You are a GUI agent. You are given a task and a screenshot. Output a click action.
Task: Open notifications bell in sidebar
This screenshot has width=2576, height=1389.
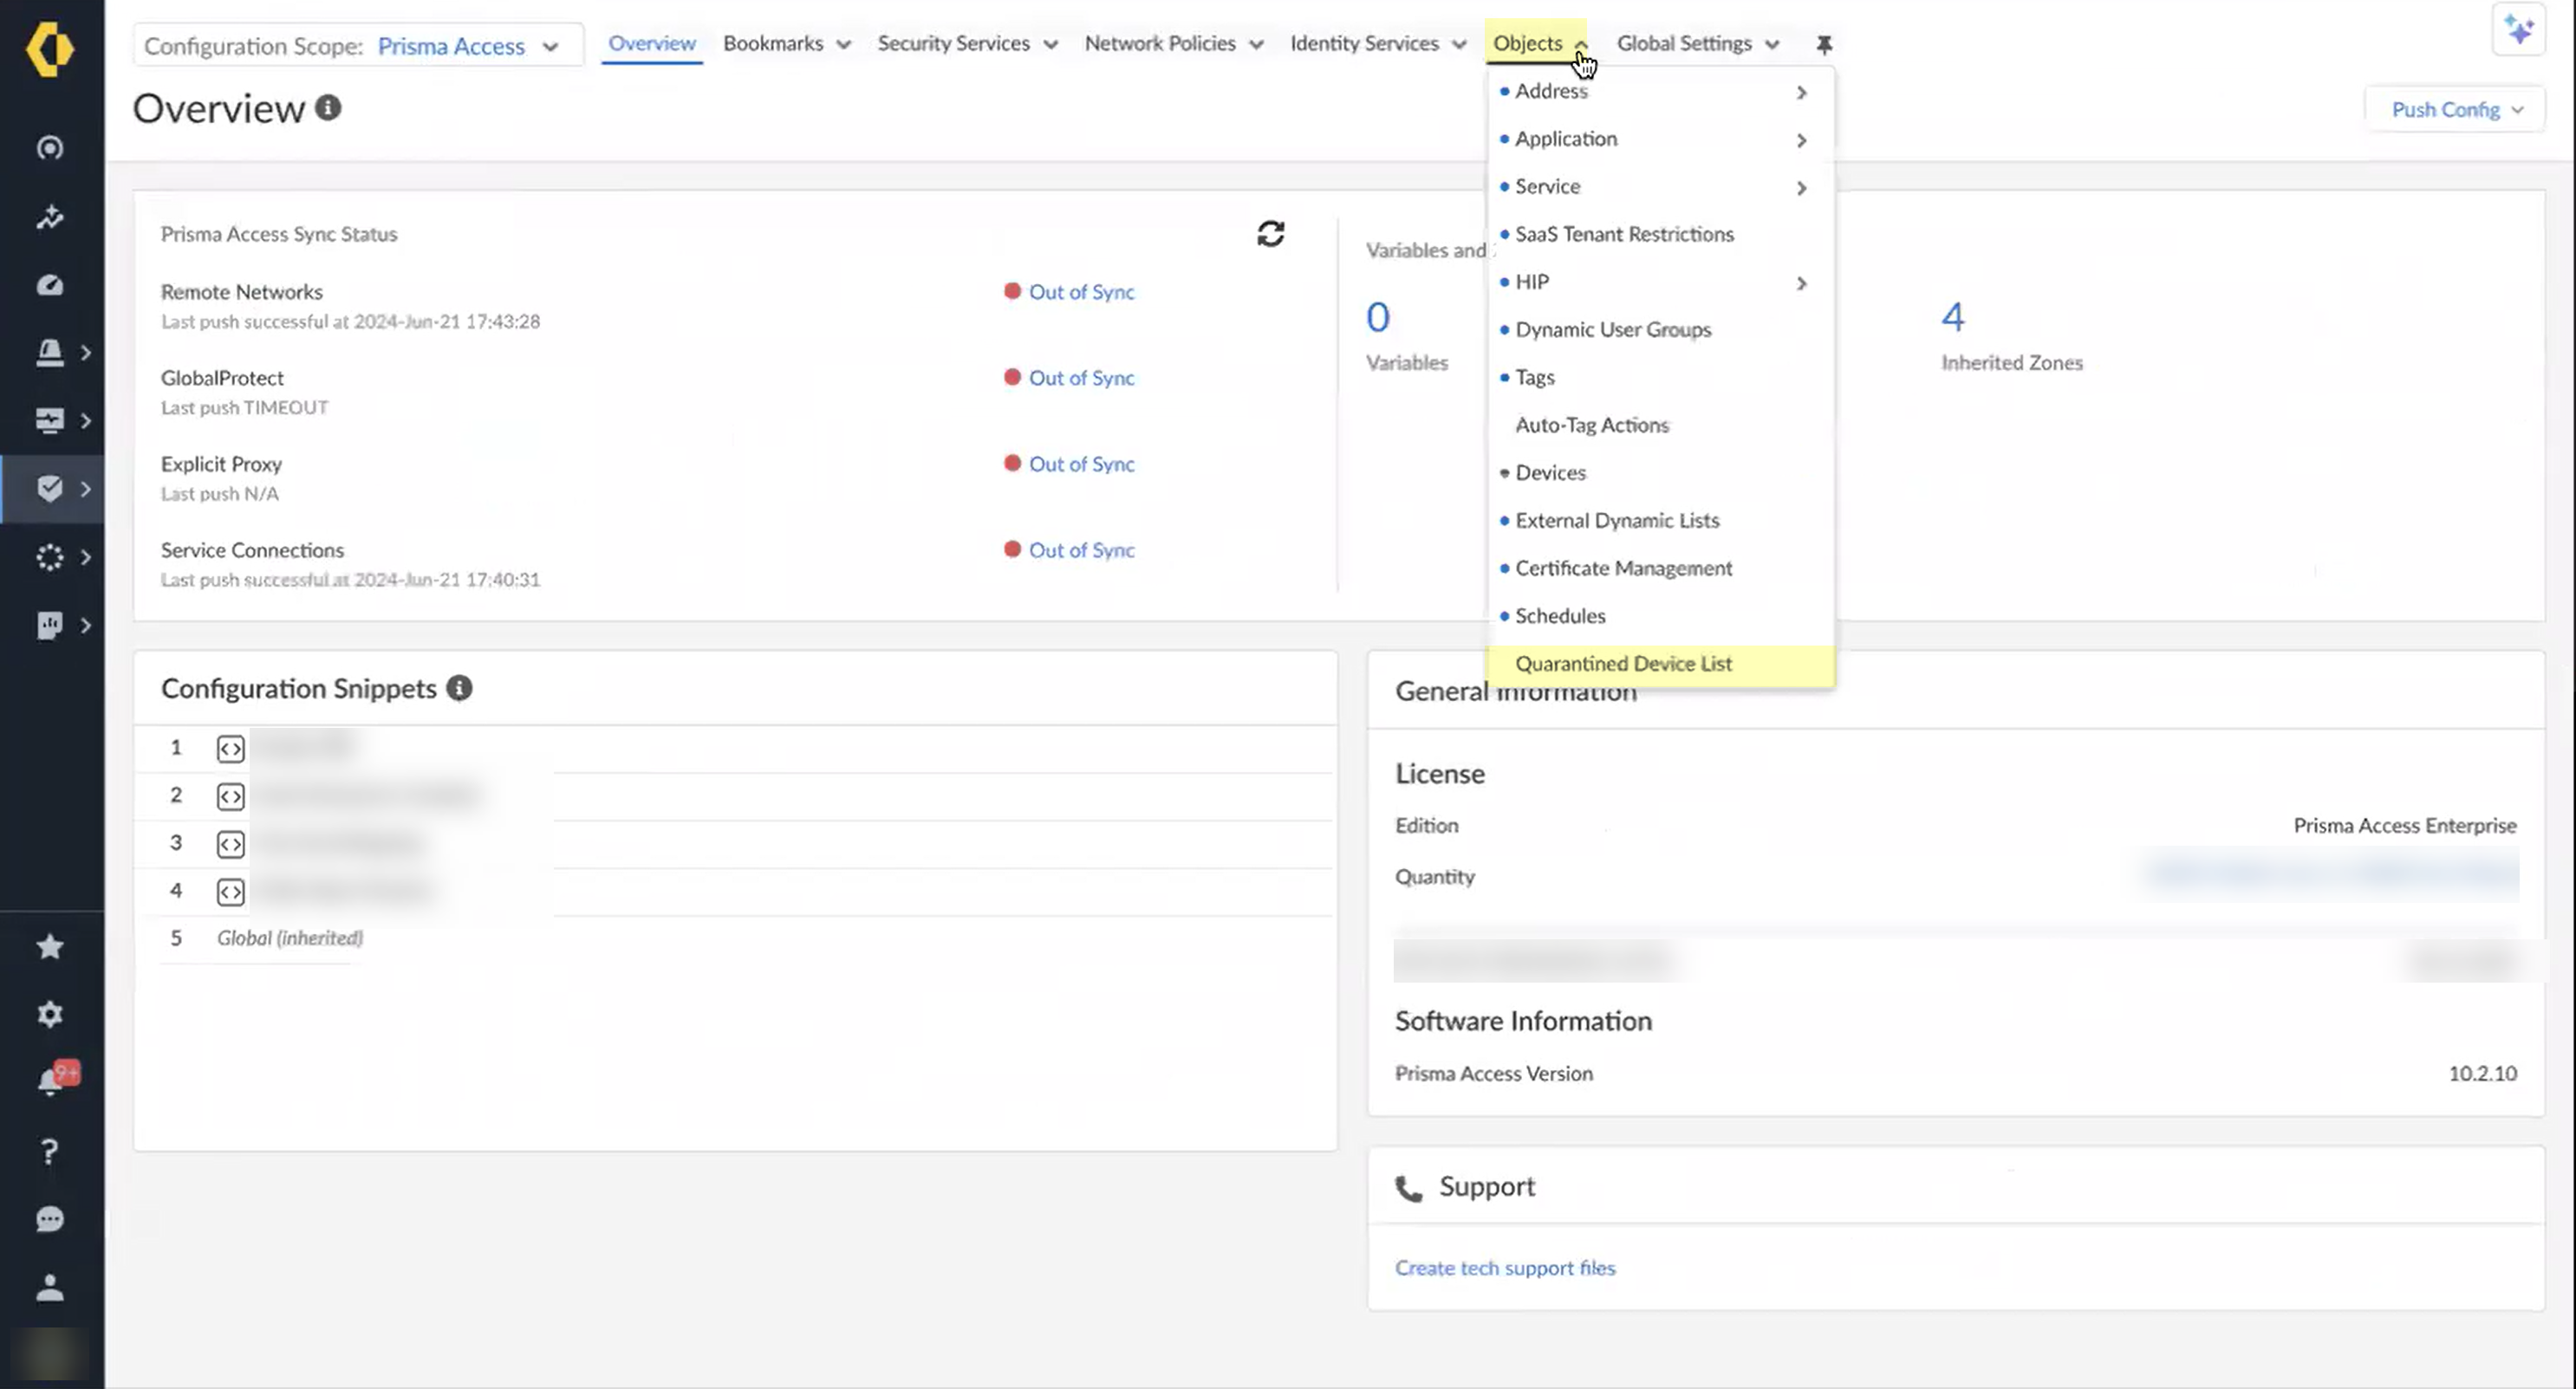50,1081
